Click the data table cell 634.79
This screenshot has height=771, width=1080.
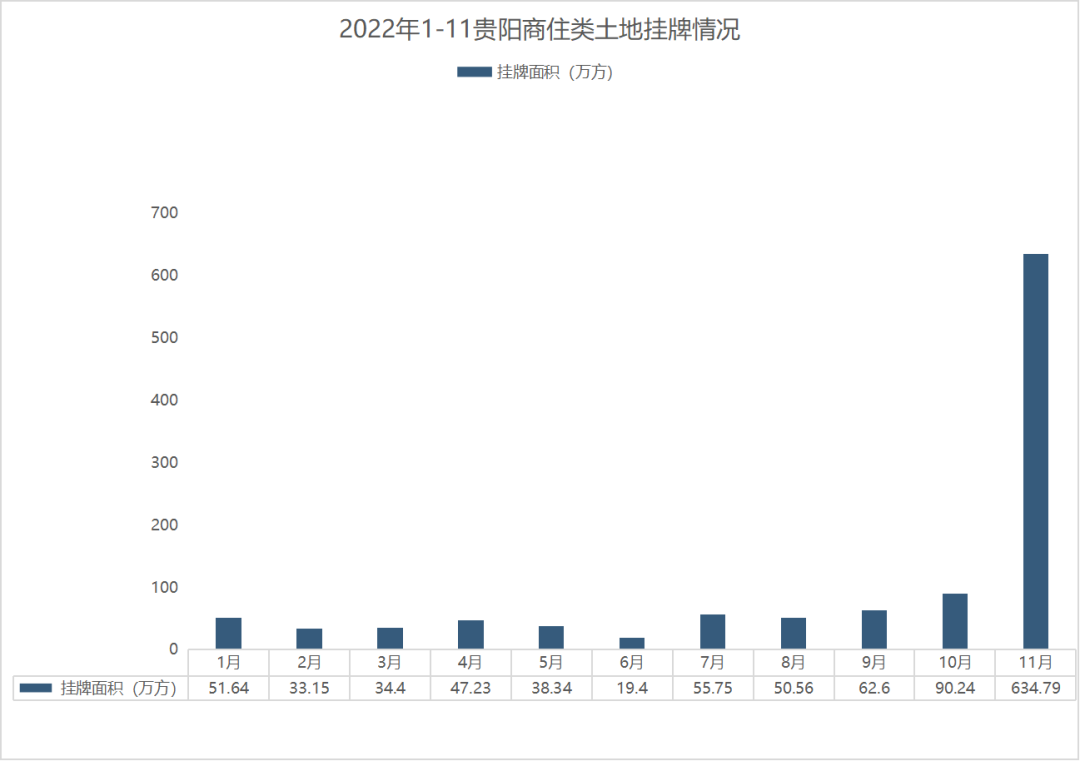[1035, 688]
